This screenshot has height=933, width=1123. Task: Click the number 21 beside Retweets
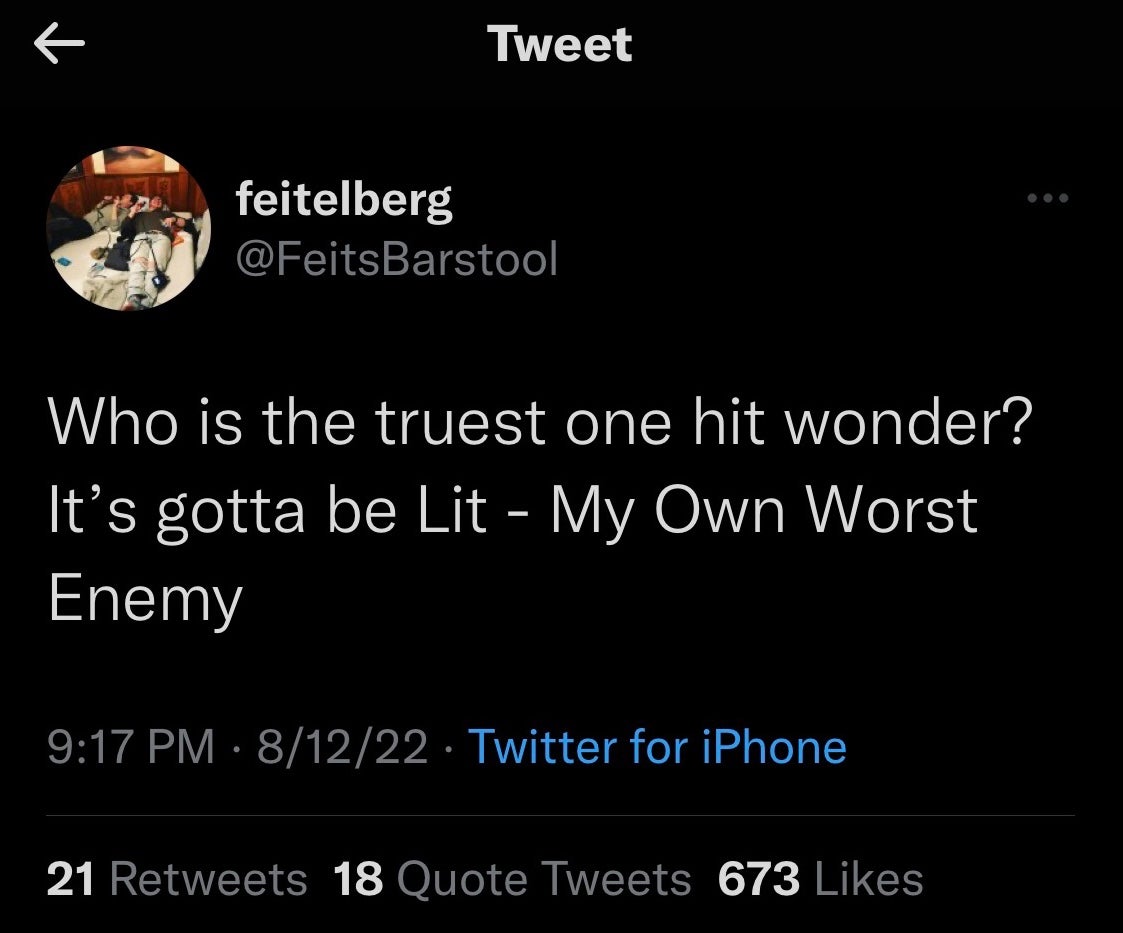(x=70, y=880)
